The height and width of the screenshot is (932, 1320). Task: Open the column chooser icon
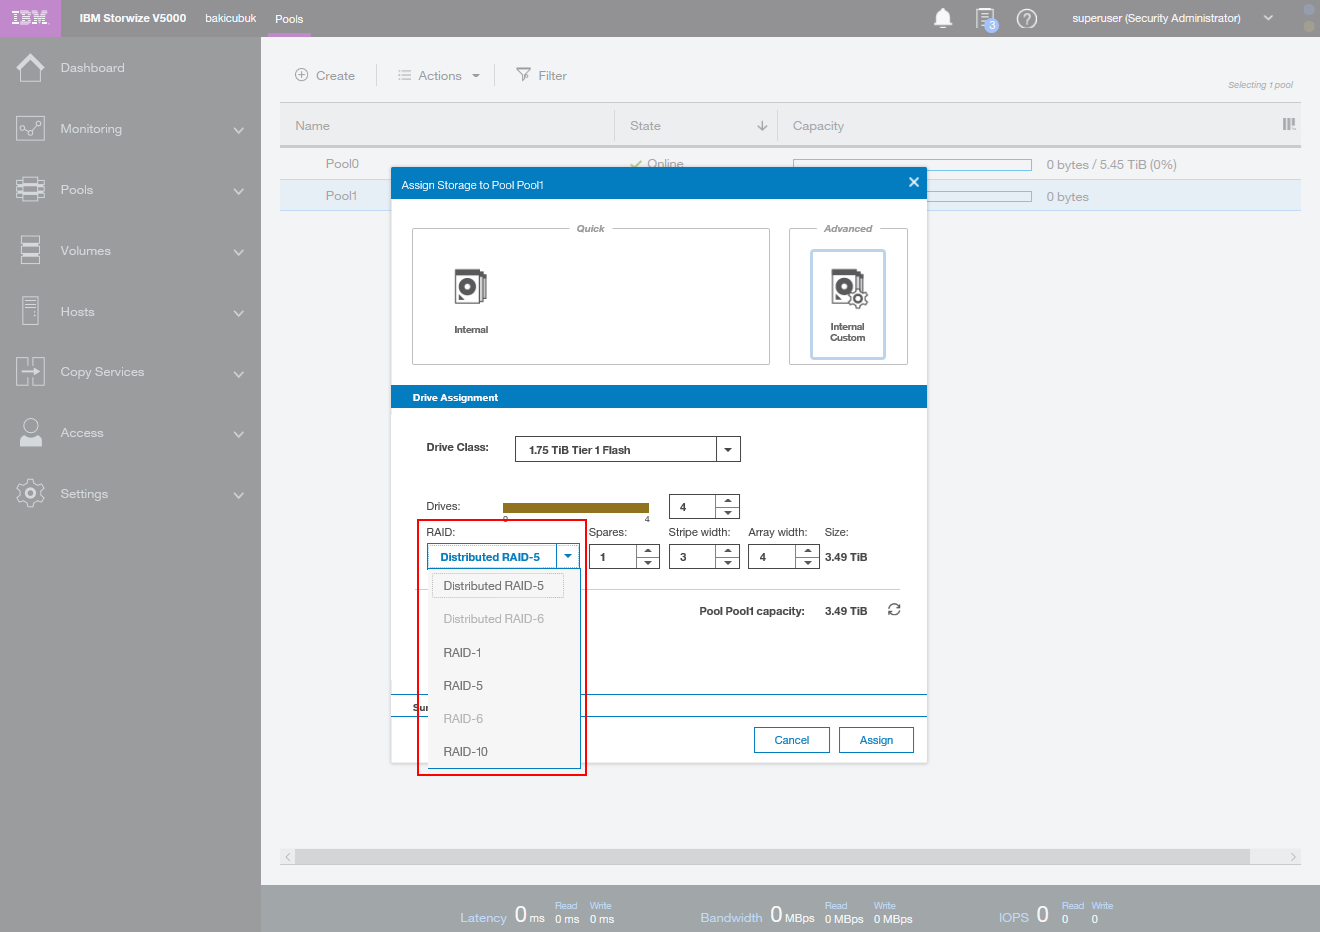click(x=1289, y=124)
